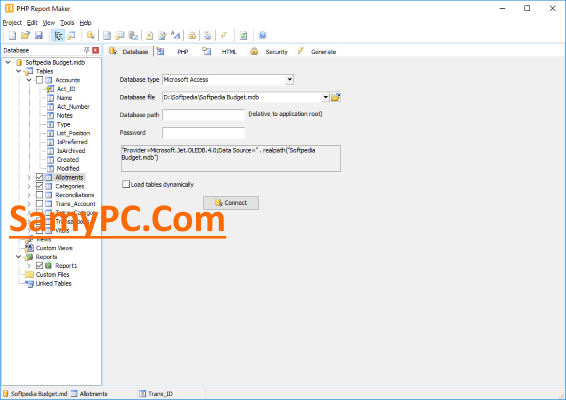Check the Accounts table checkbox

tap(39, 80)
